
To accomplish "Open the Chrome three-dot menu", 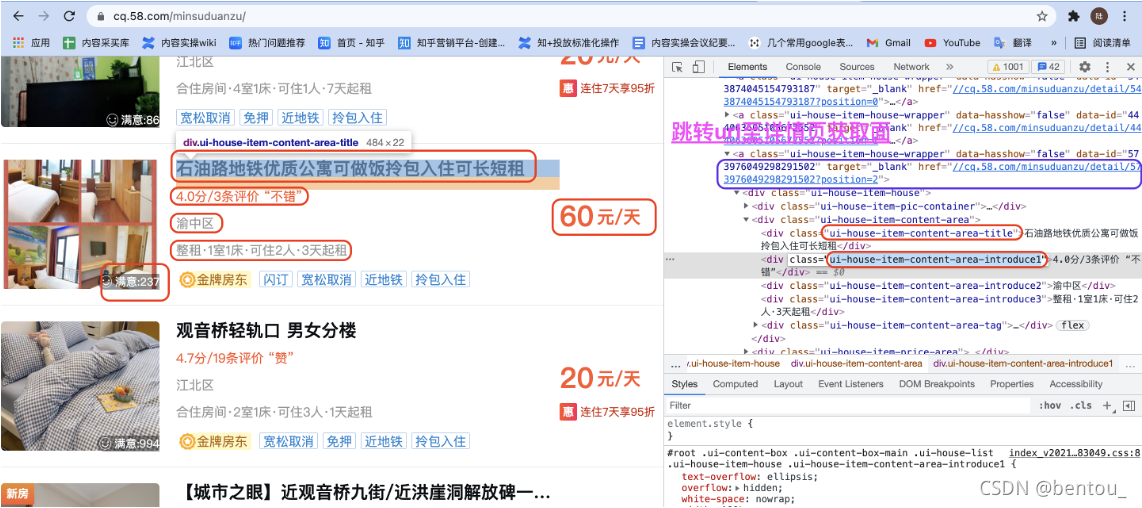I will [x=1125, y=15].
